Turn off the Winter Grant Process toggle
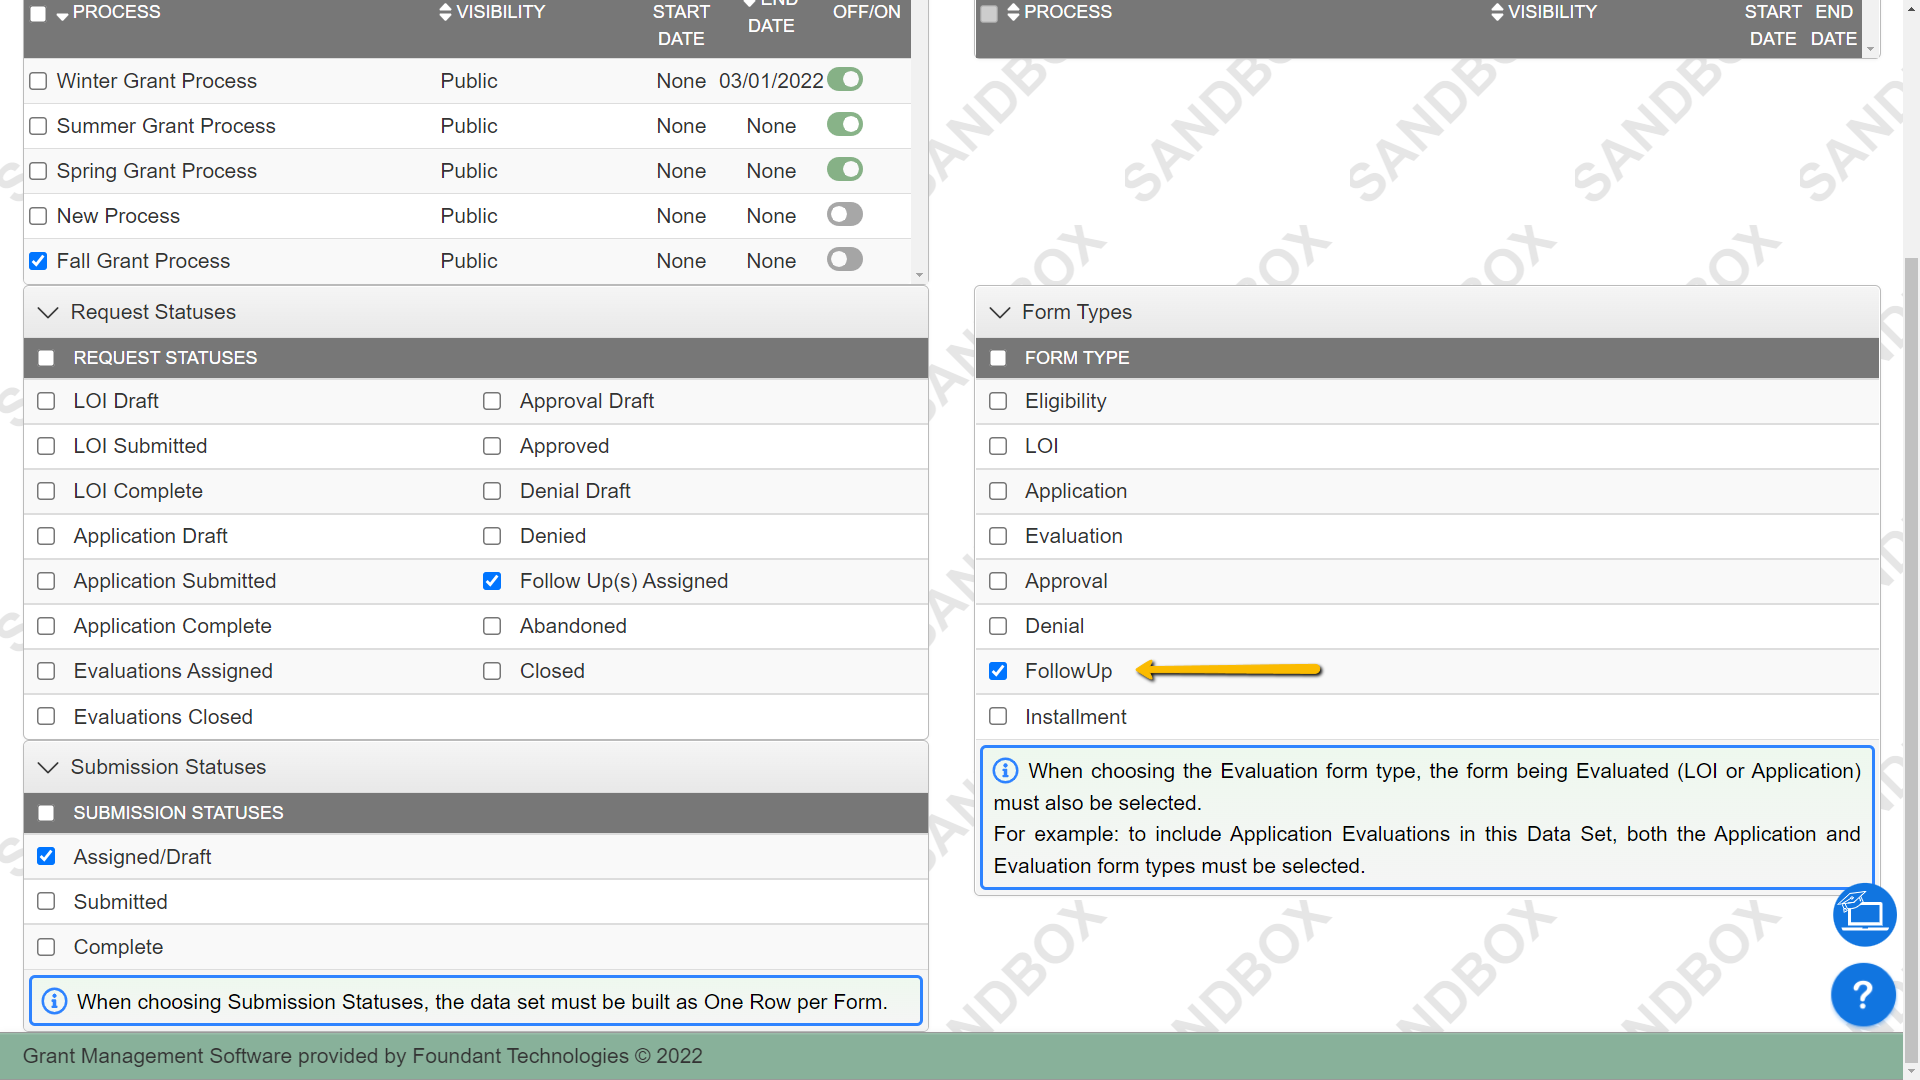 click(x=845, y=80)
